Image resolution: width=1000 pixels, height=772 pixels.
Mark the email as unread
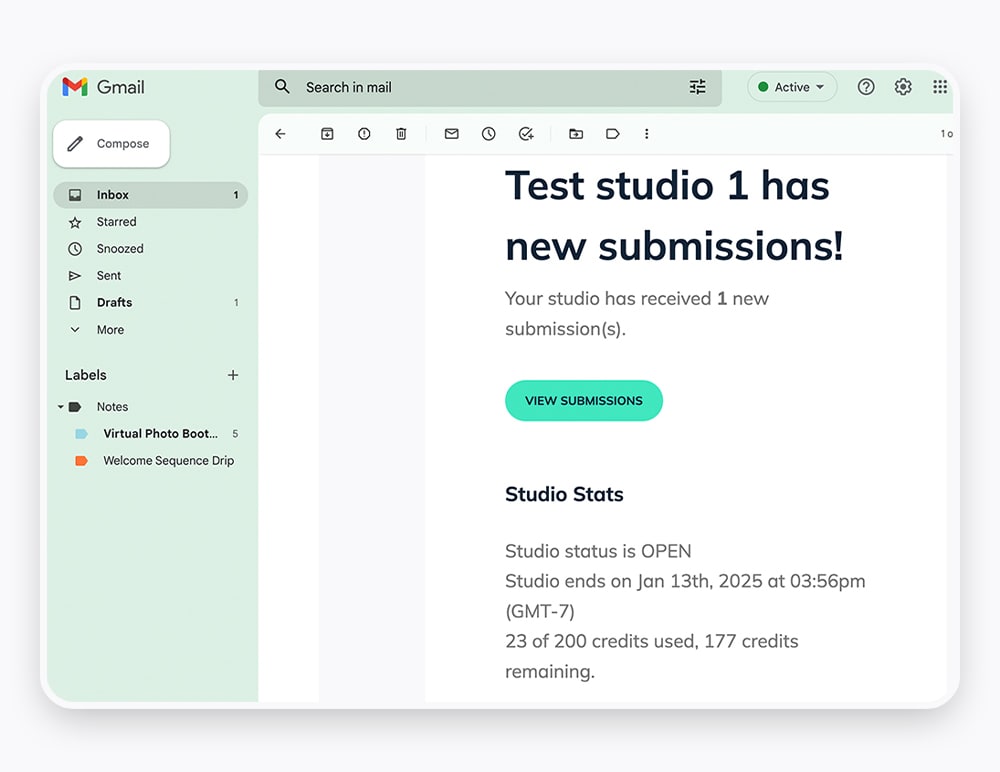451,133
